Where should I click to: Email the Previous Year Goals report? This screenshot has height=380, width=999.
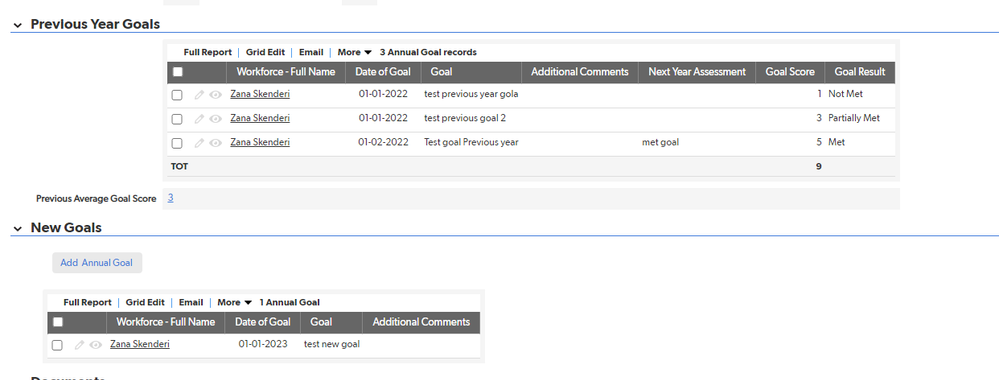click(x=311, y=52)
